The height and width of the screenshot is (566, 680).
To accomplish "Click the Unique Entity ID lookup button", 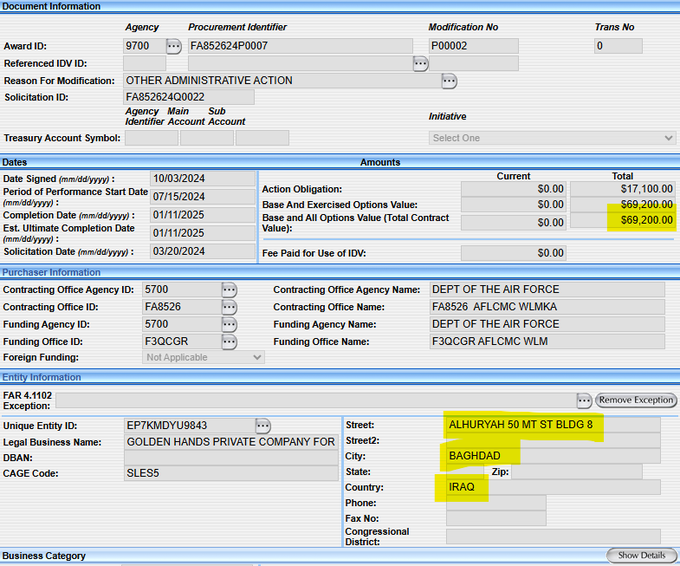I will point(263,426).
